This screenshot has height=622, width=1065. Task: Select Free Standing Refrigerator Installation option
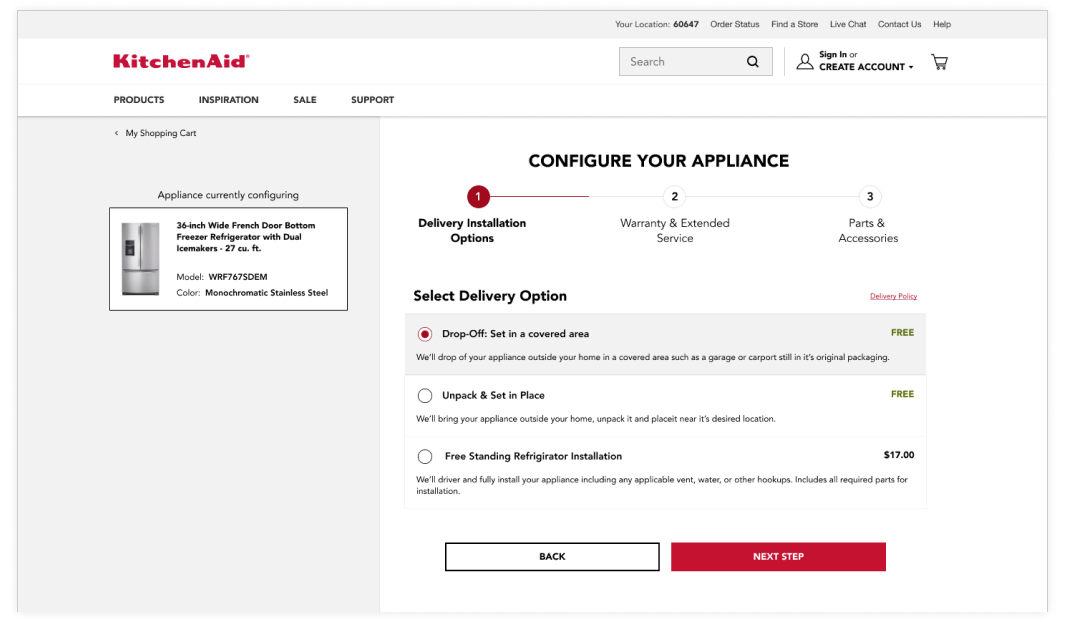425,457
